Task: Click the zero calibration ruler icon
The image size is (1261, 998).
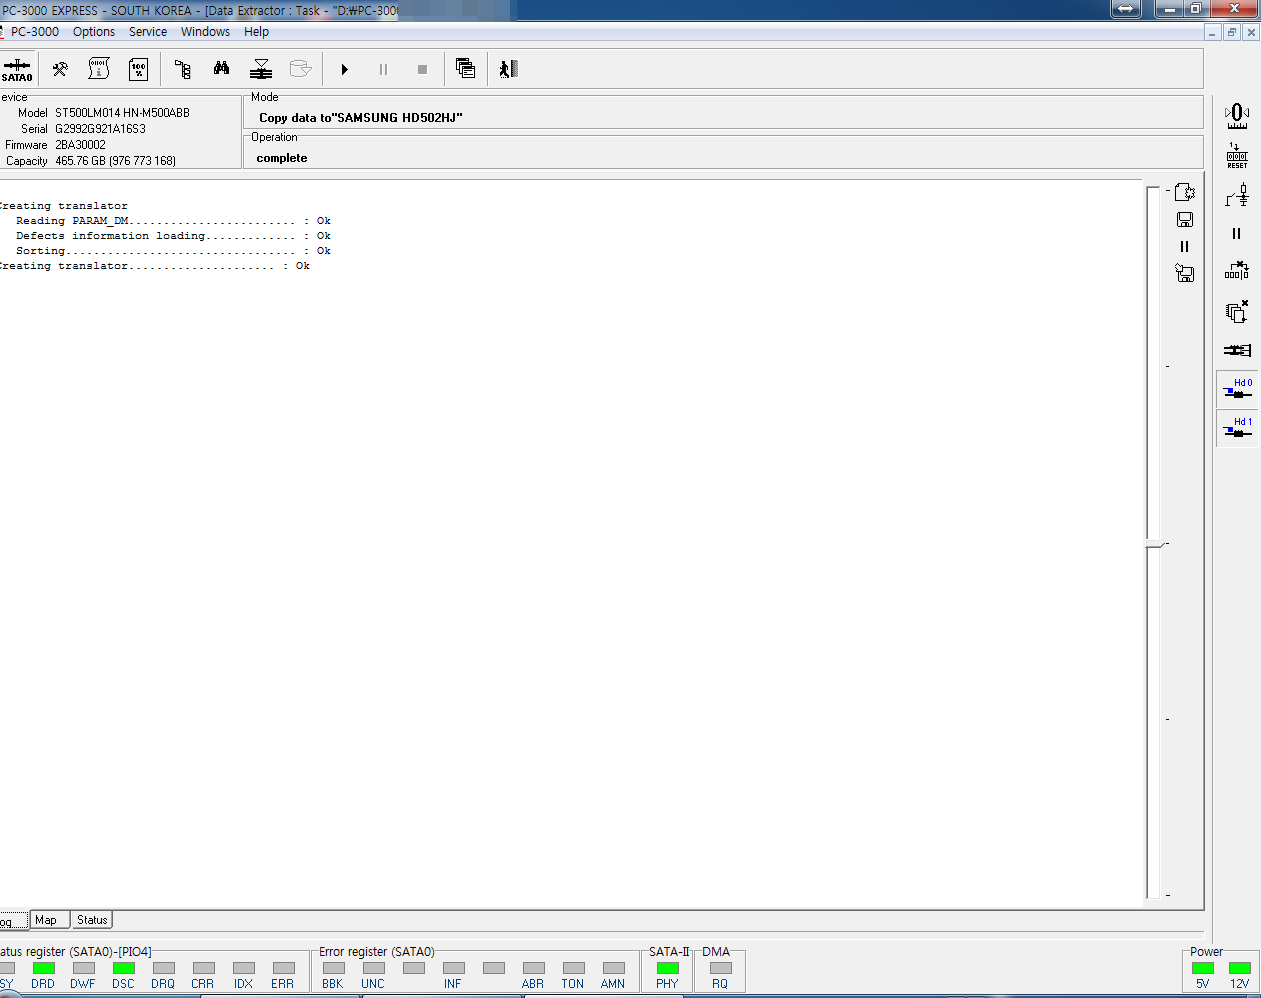Action: coord(1237,116)
